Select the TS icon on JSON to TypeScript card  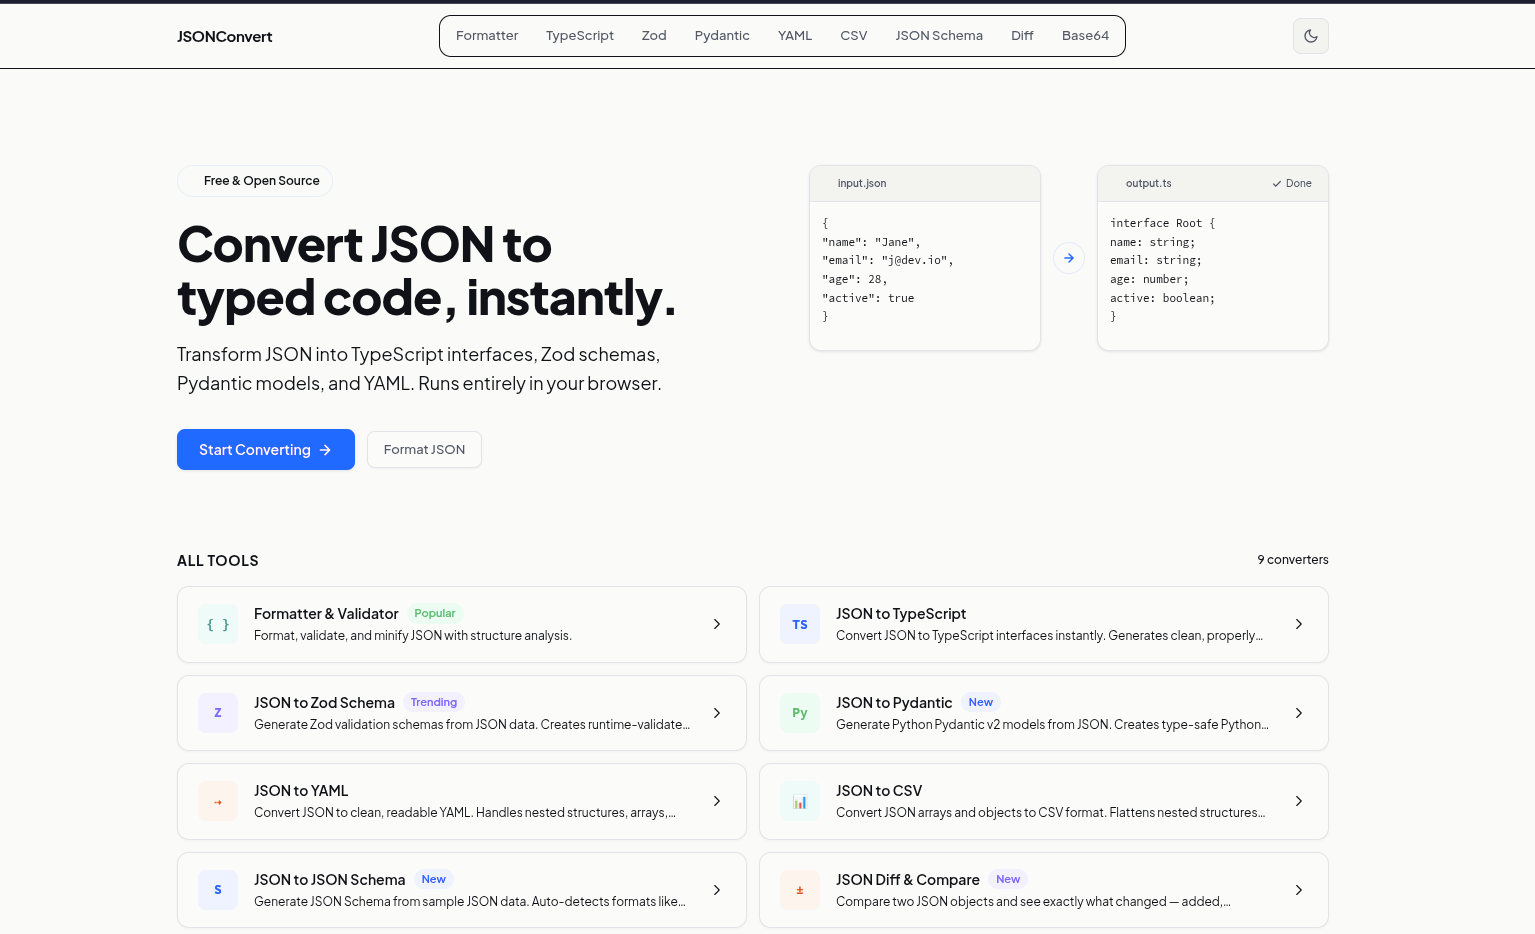coord(799,624)
